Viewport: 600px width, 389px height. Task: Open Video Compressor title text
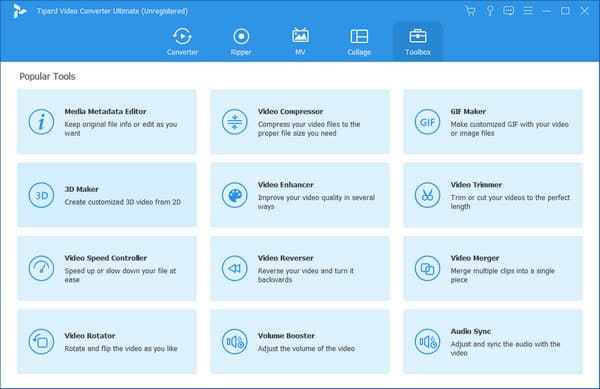pyautogui.click(x=290, y=111)
